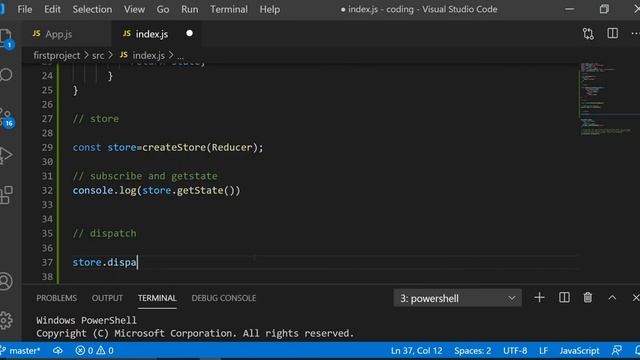Switch to the PROBLEMS panel tab

pyautogui.click(x=56, y=298)
